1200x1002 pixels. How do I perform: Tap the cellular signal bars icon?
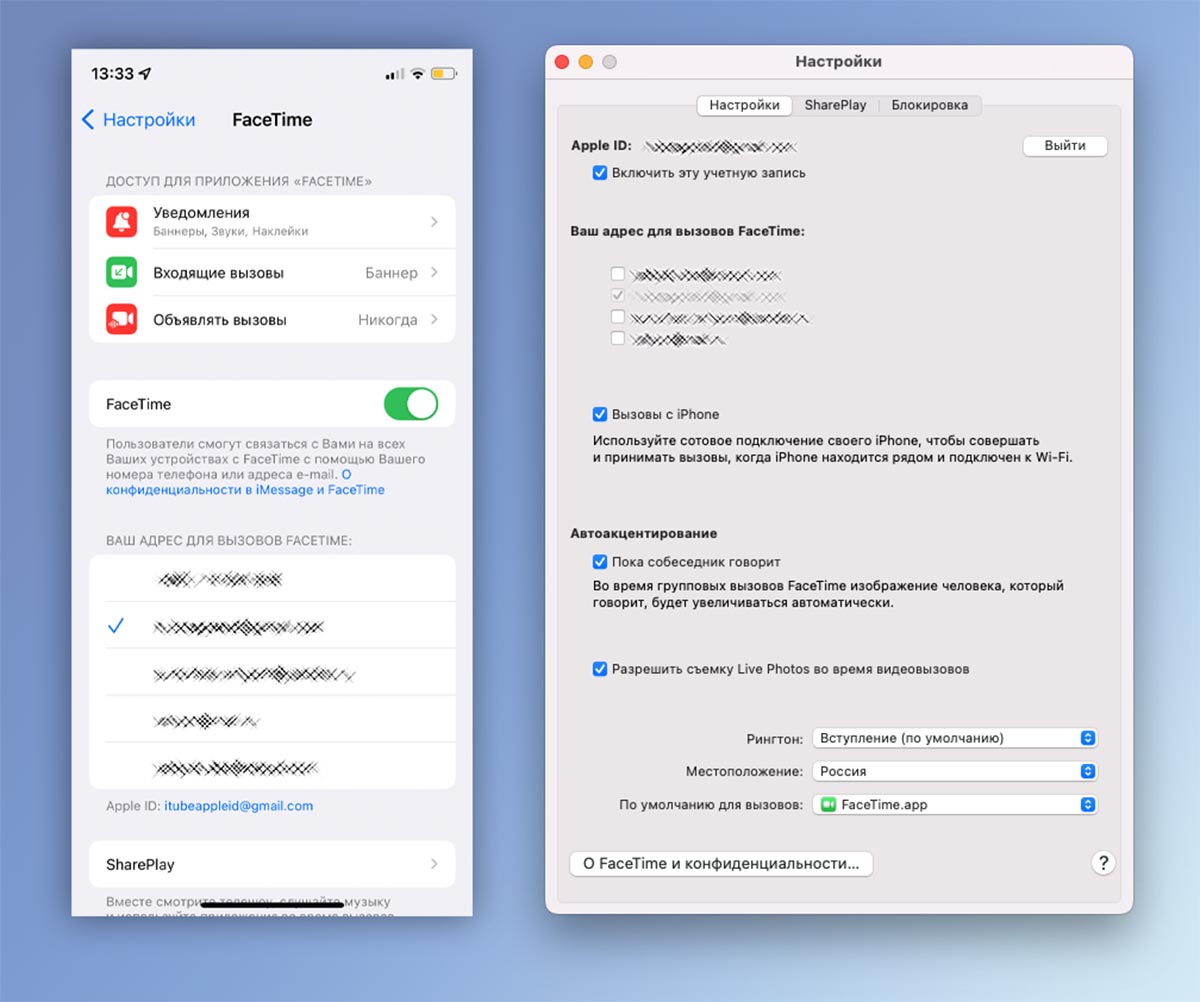(394, 75)
